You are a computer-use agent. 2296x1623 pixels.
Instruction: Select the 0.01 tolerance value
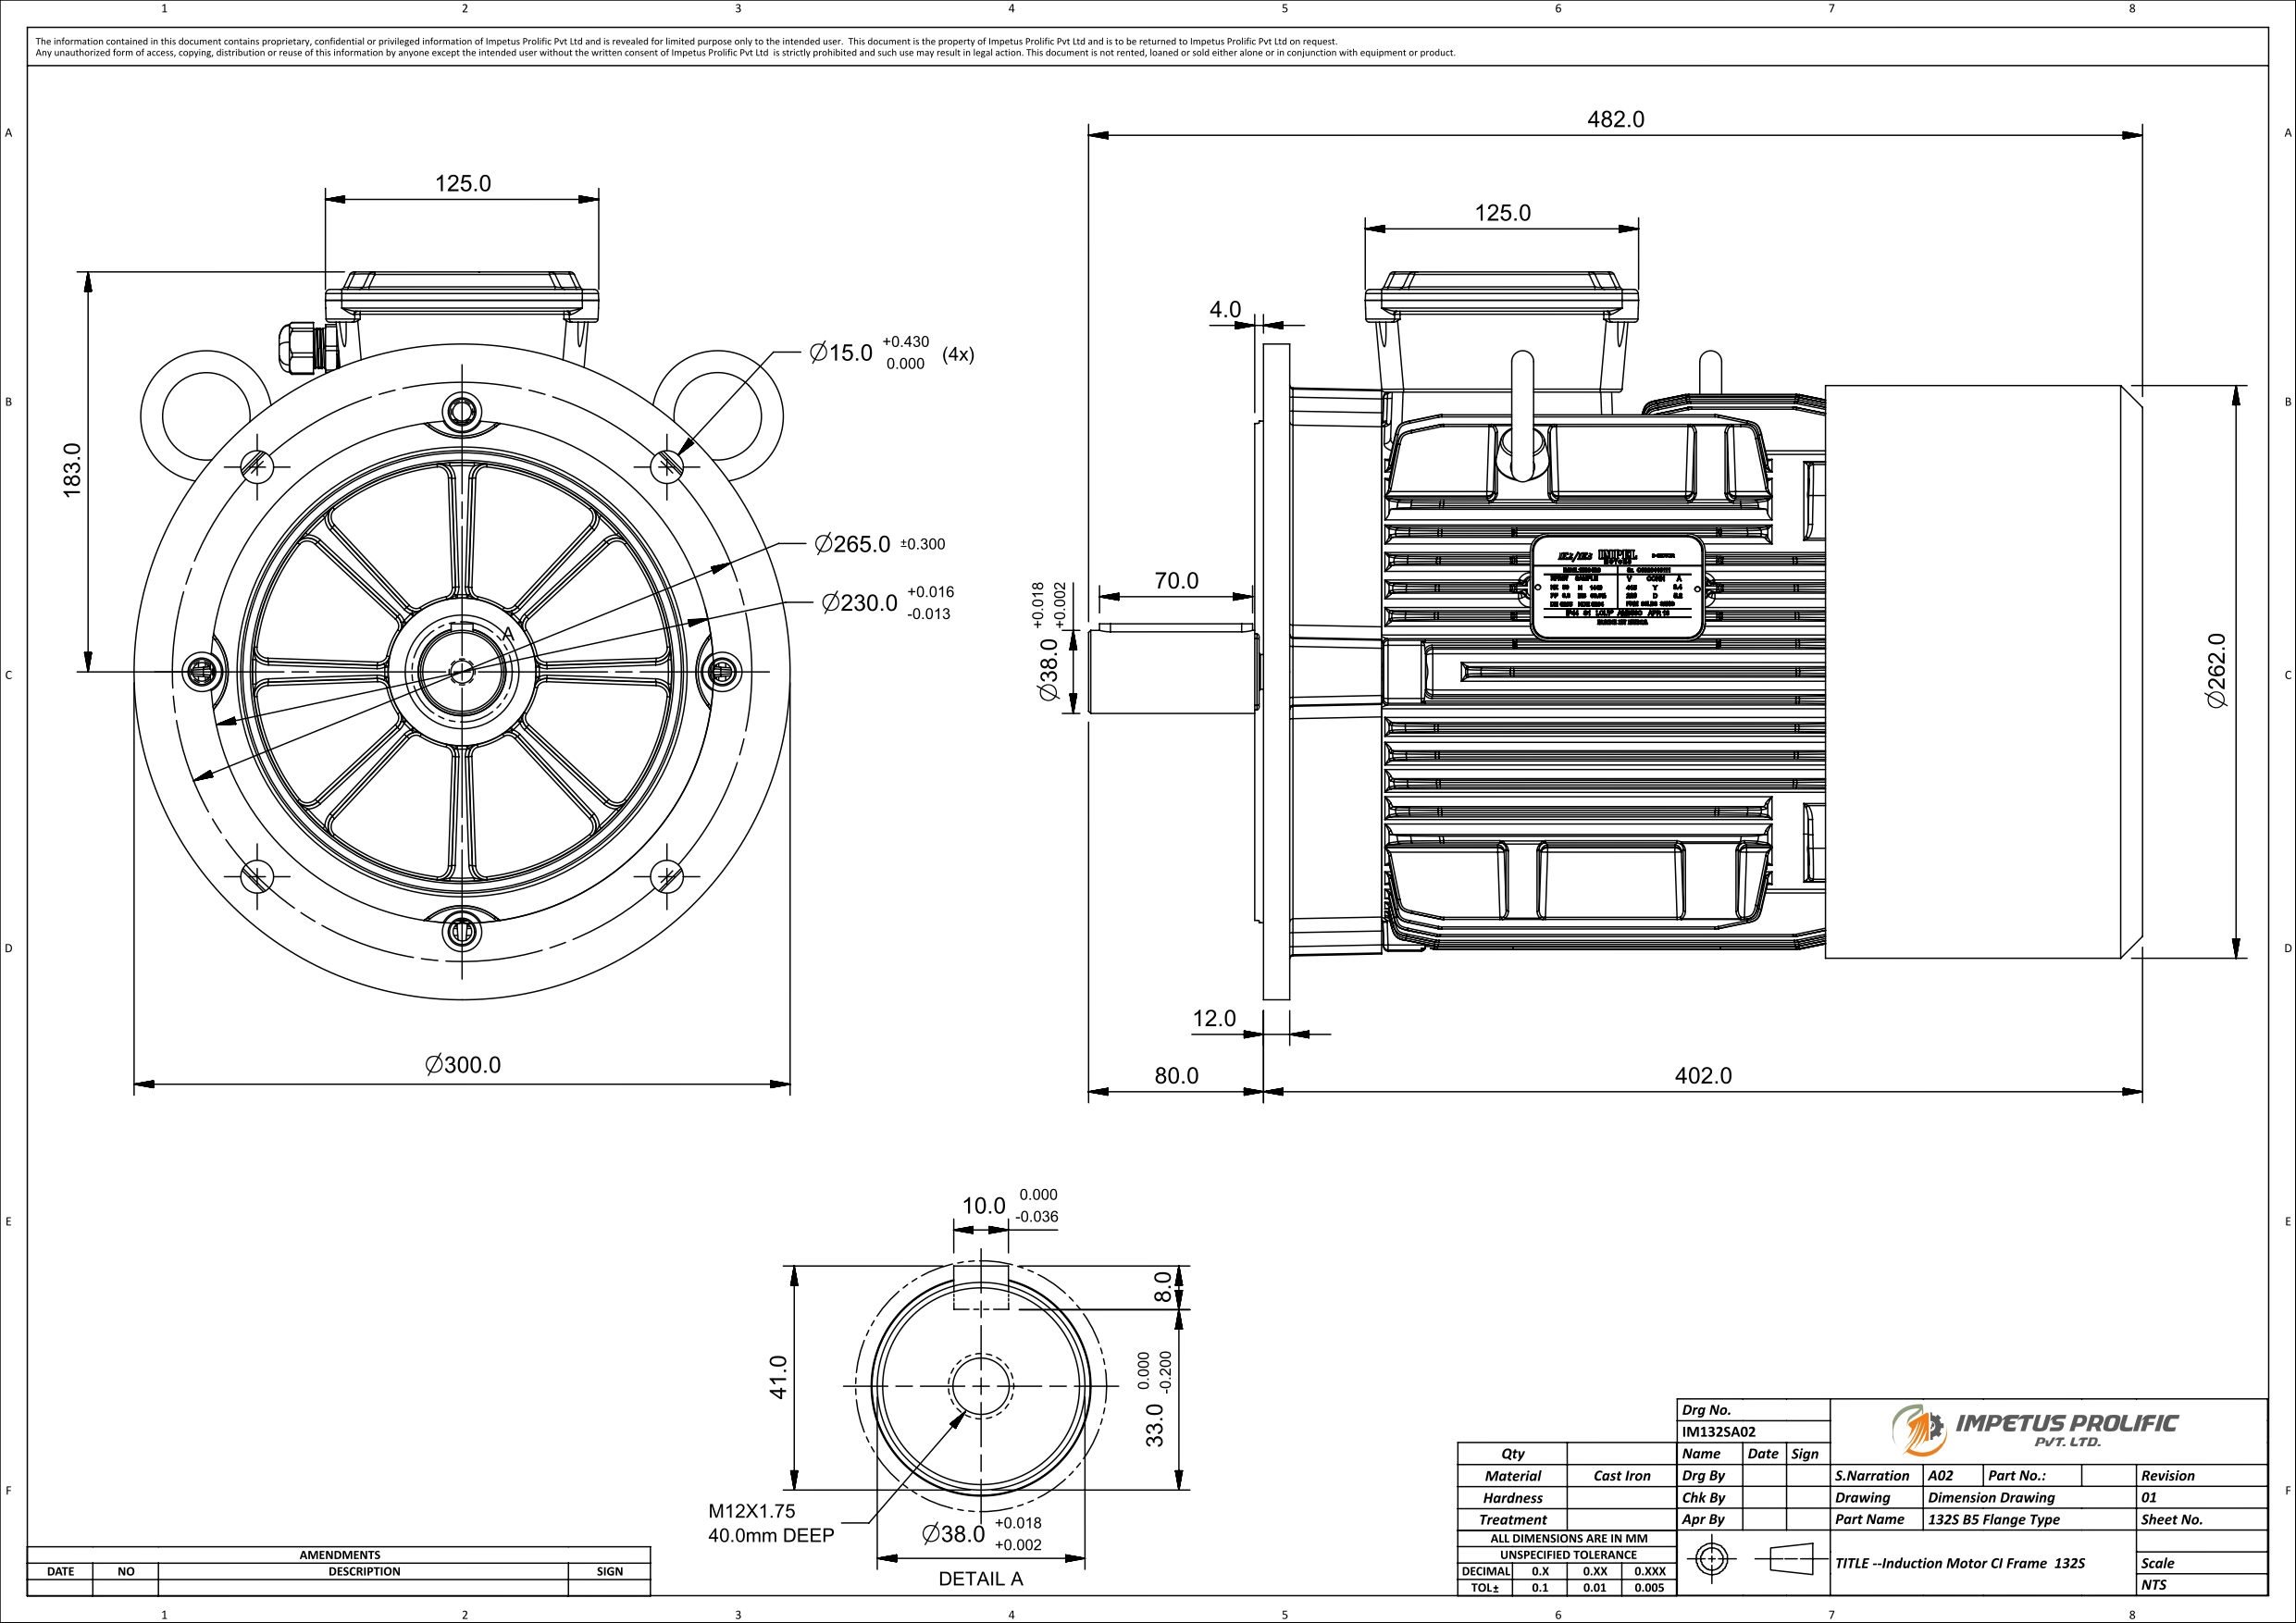(x=1594, y=1588)
